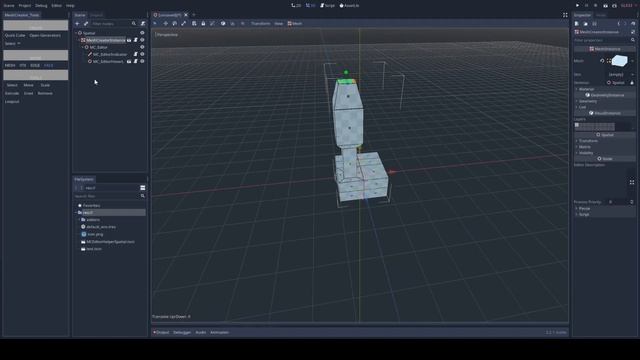Open the Debug menu
640x360 pixels.
(41, 6)
